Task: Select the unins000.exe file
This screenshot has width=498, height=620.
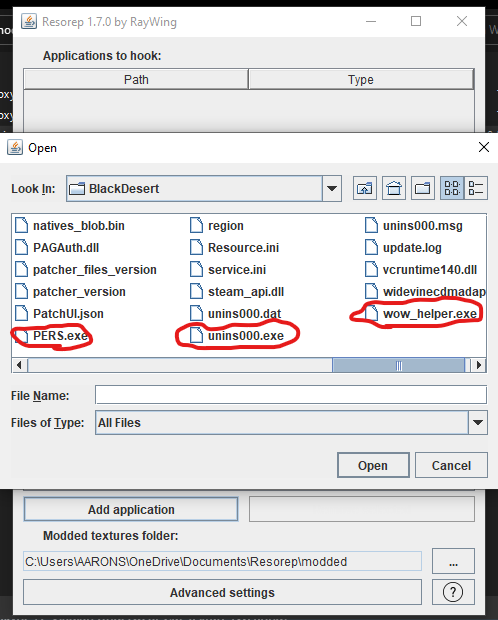Action: (x=237, y=336)
